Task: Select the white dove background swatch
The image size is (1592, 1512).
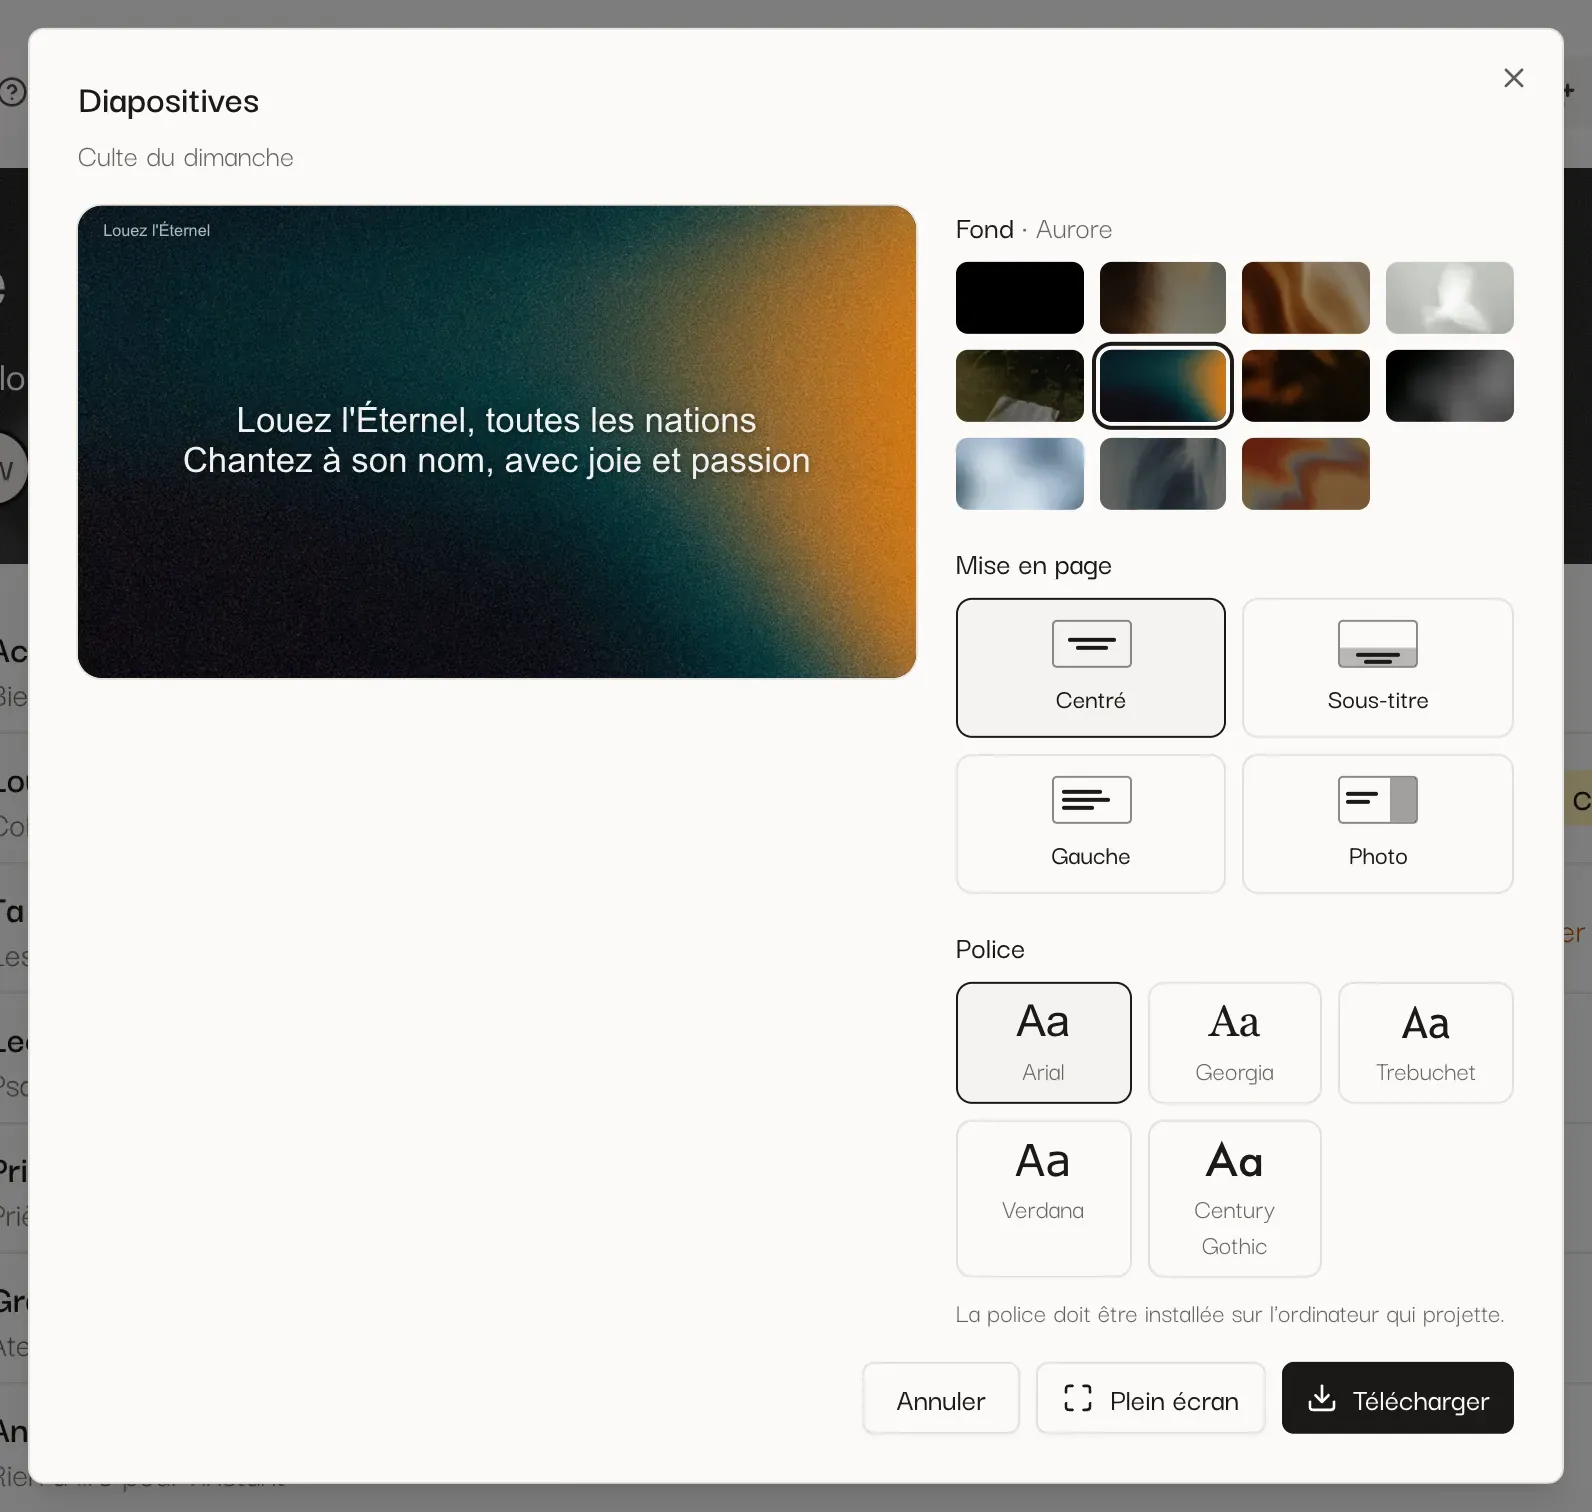Action: 1449,298
